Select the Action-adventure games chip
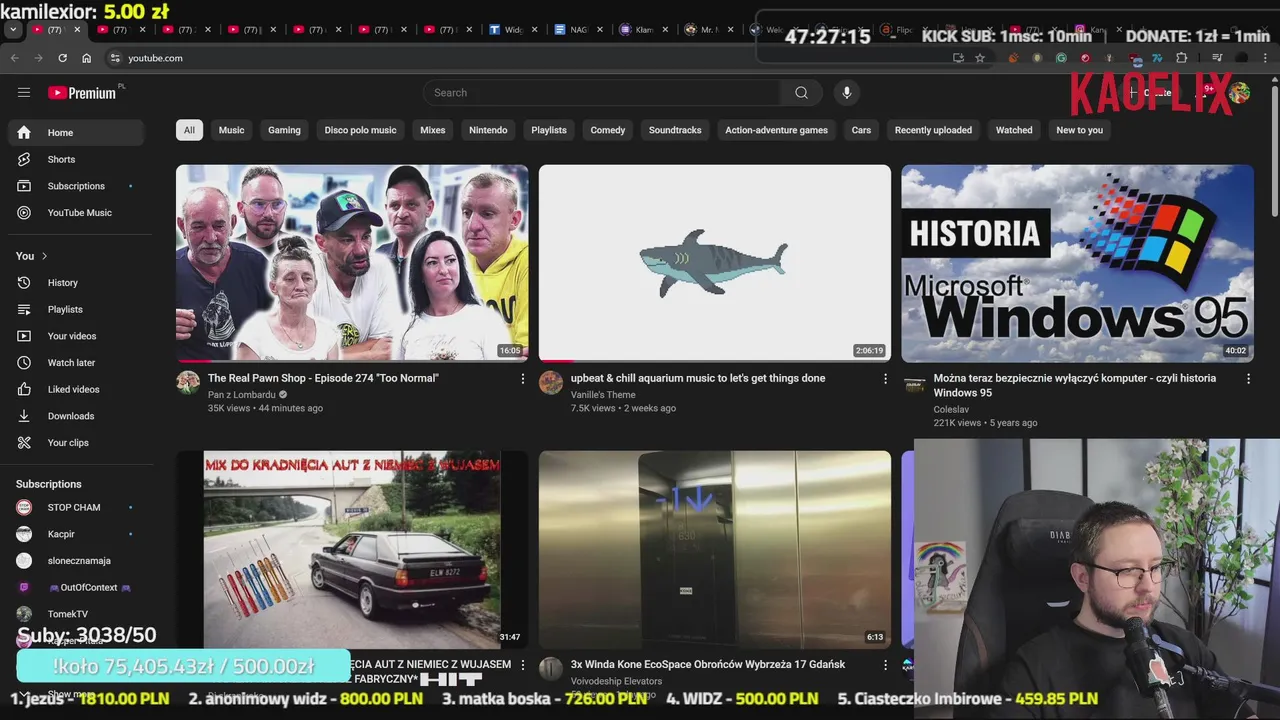This screenshot has width=1280, height=720. (776, 130)
